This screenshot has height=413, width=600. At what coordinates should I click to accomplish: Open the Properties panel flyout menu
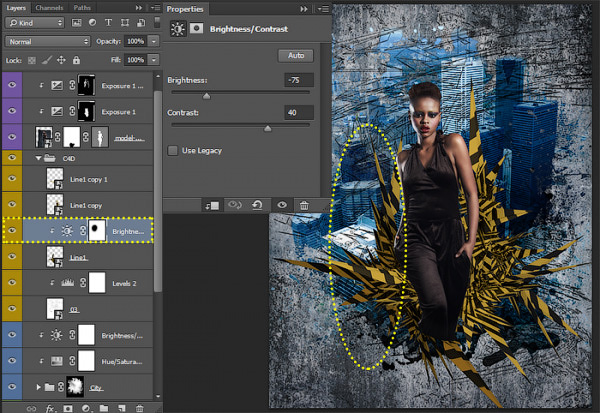pyautogui.click(x=324, y=8)
